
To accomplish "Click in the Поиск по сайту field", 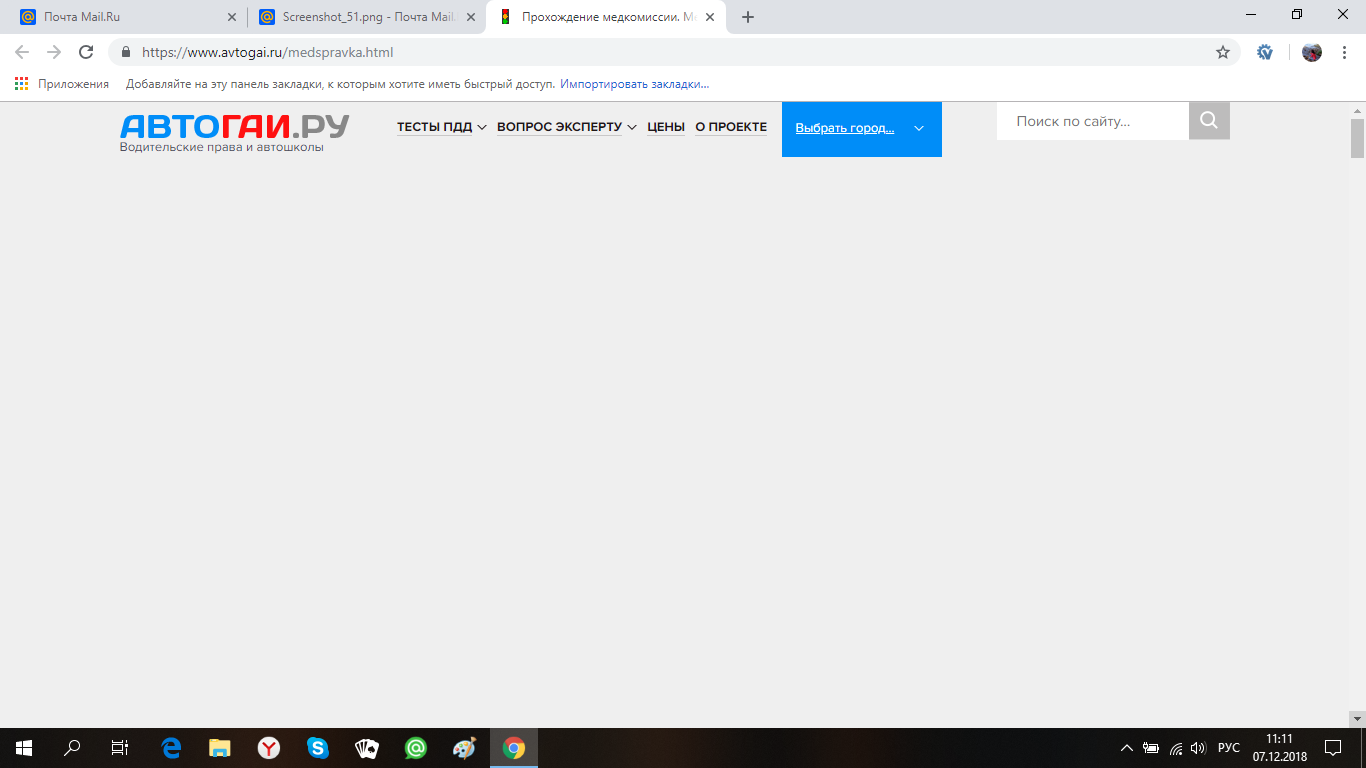I will tap(1092, 121).
